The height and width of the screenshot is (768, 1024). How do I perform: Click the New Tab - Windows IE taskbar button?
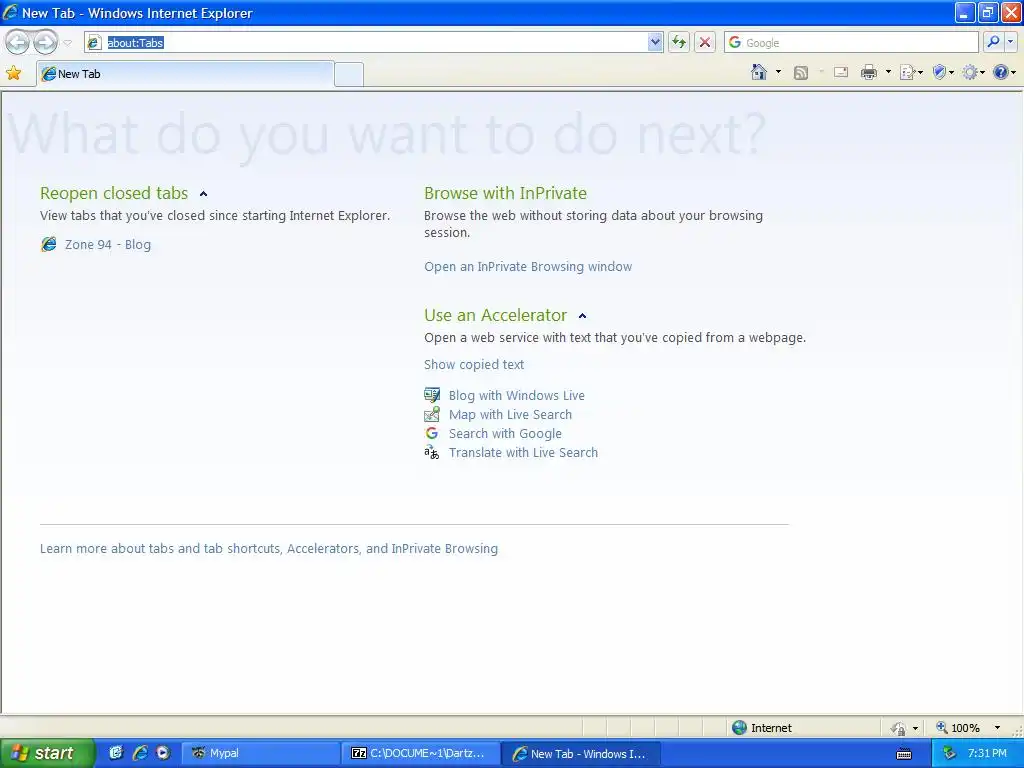[581, 753]
